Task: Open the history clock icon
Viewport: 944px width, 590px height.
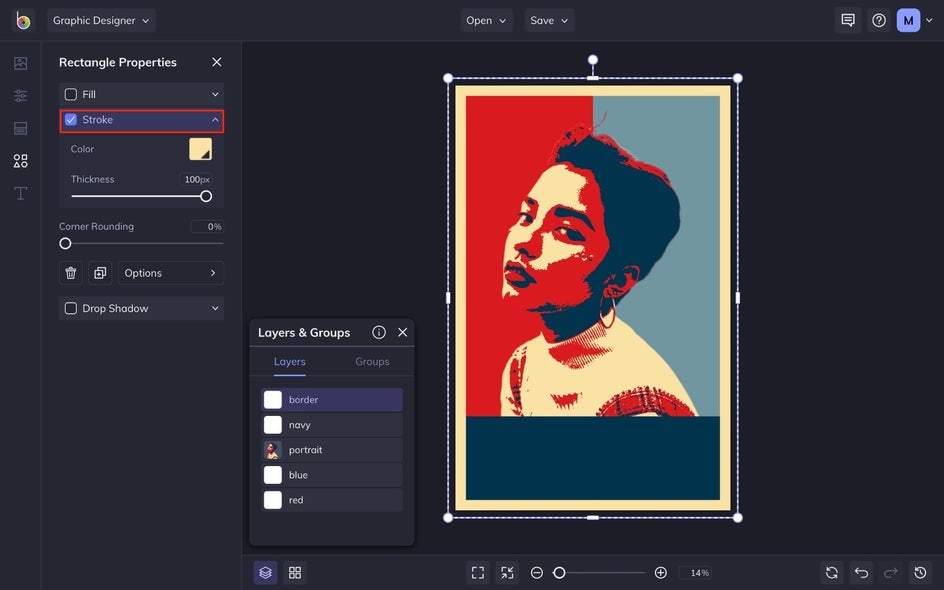Action: pyautogui.click(x=921, y=573)
